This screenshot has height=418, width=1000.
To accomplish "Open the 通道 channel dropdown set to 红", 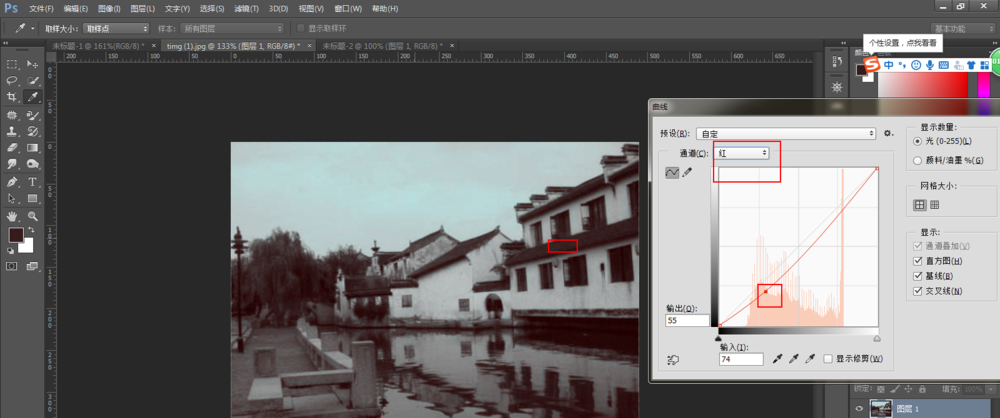I will 740,153.
